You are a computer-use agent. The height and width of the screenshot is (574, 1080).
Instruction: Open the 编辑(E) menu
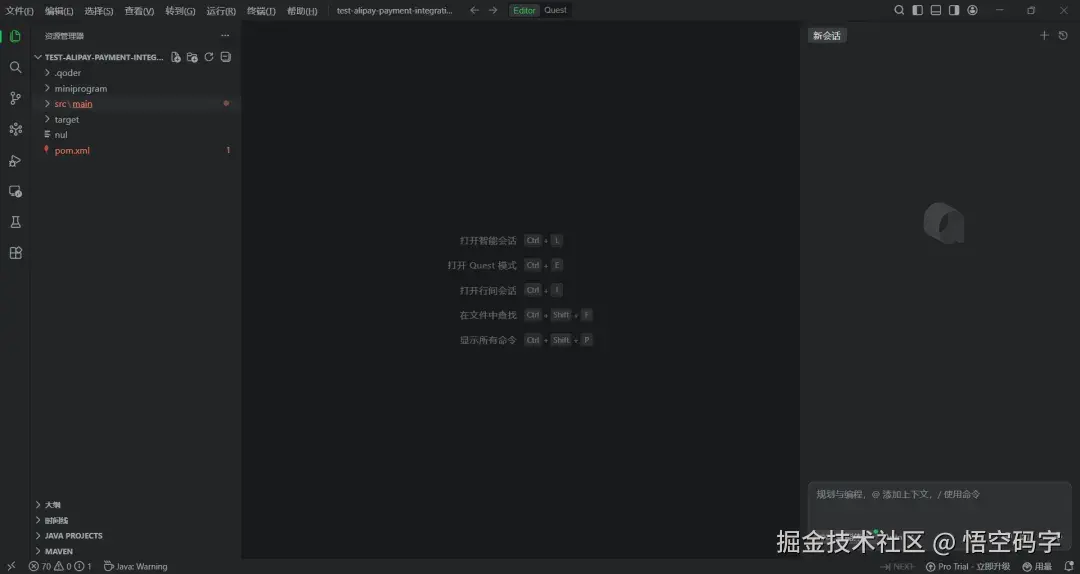(x=59, y=11)
